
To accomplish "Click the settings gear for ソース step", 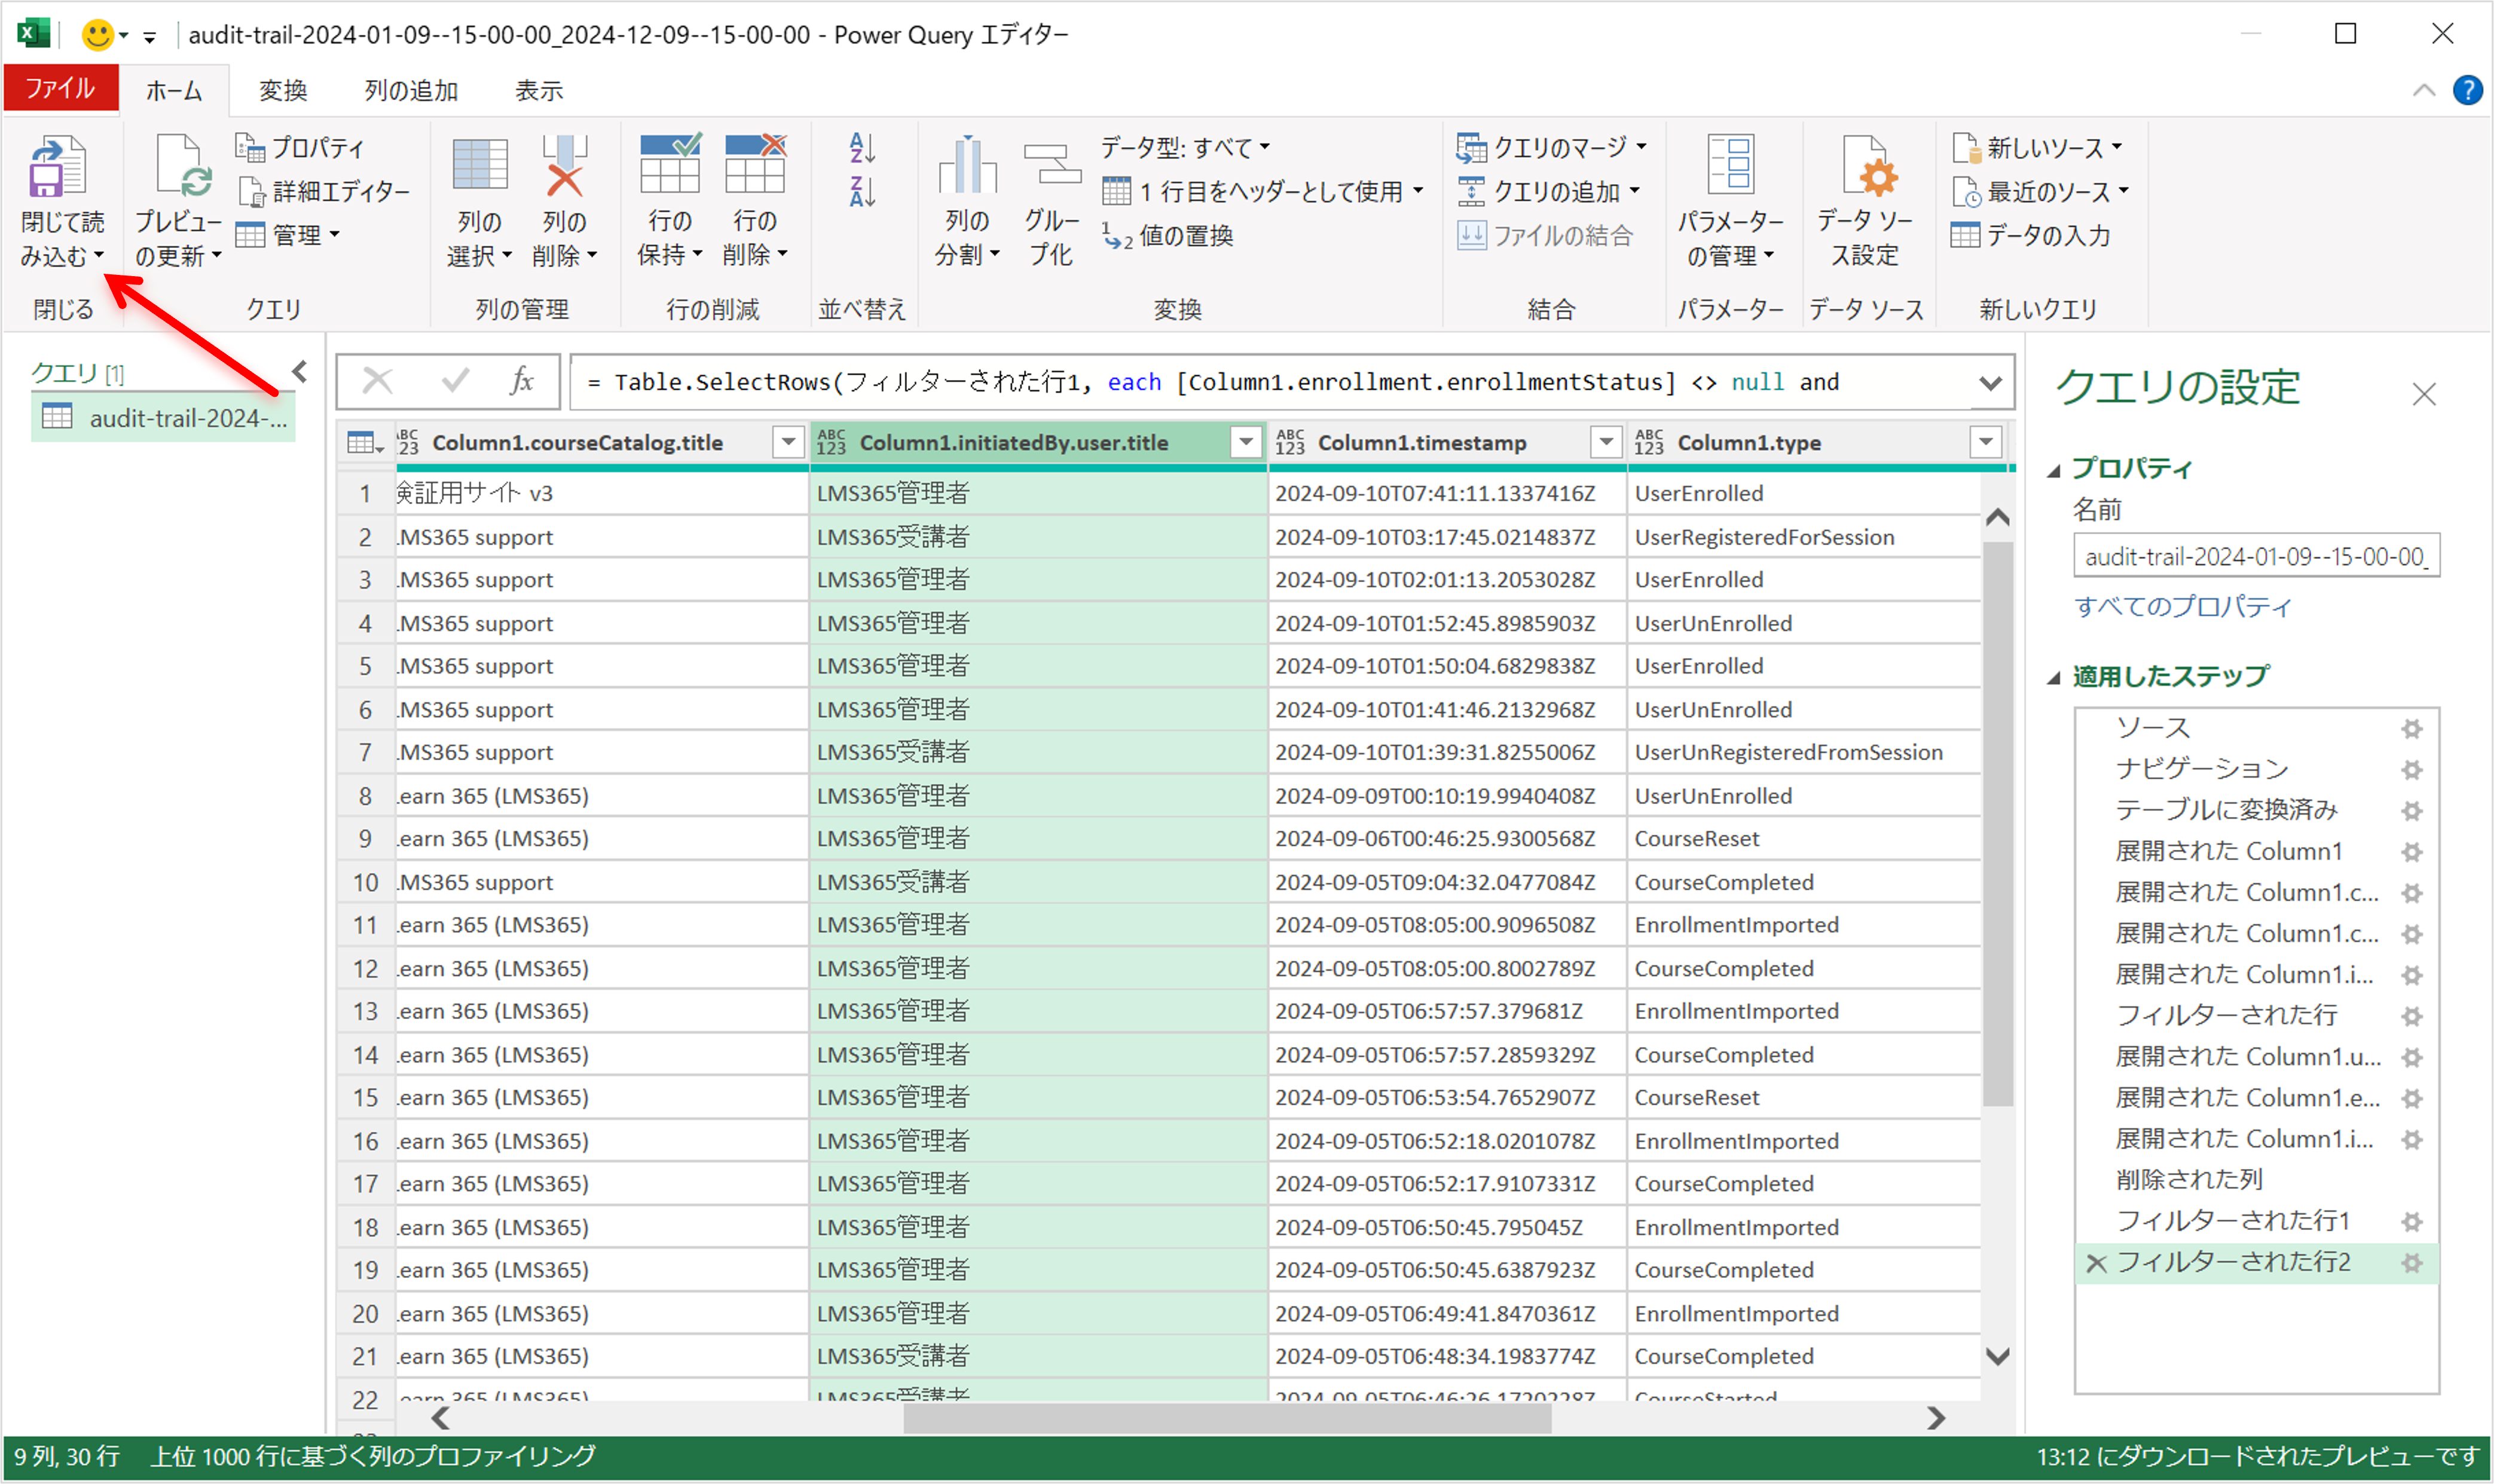I will pos(2411,728).
